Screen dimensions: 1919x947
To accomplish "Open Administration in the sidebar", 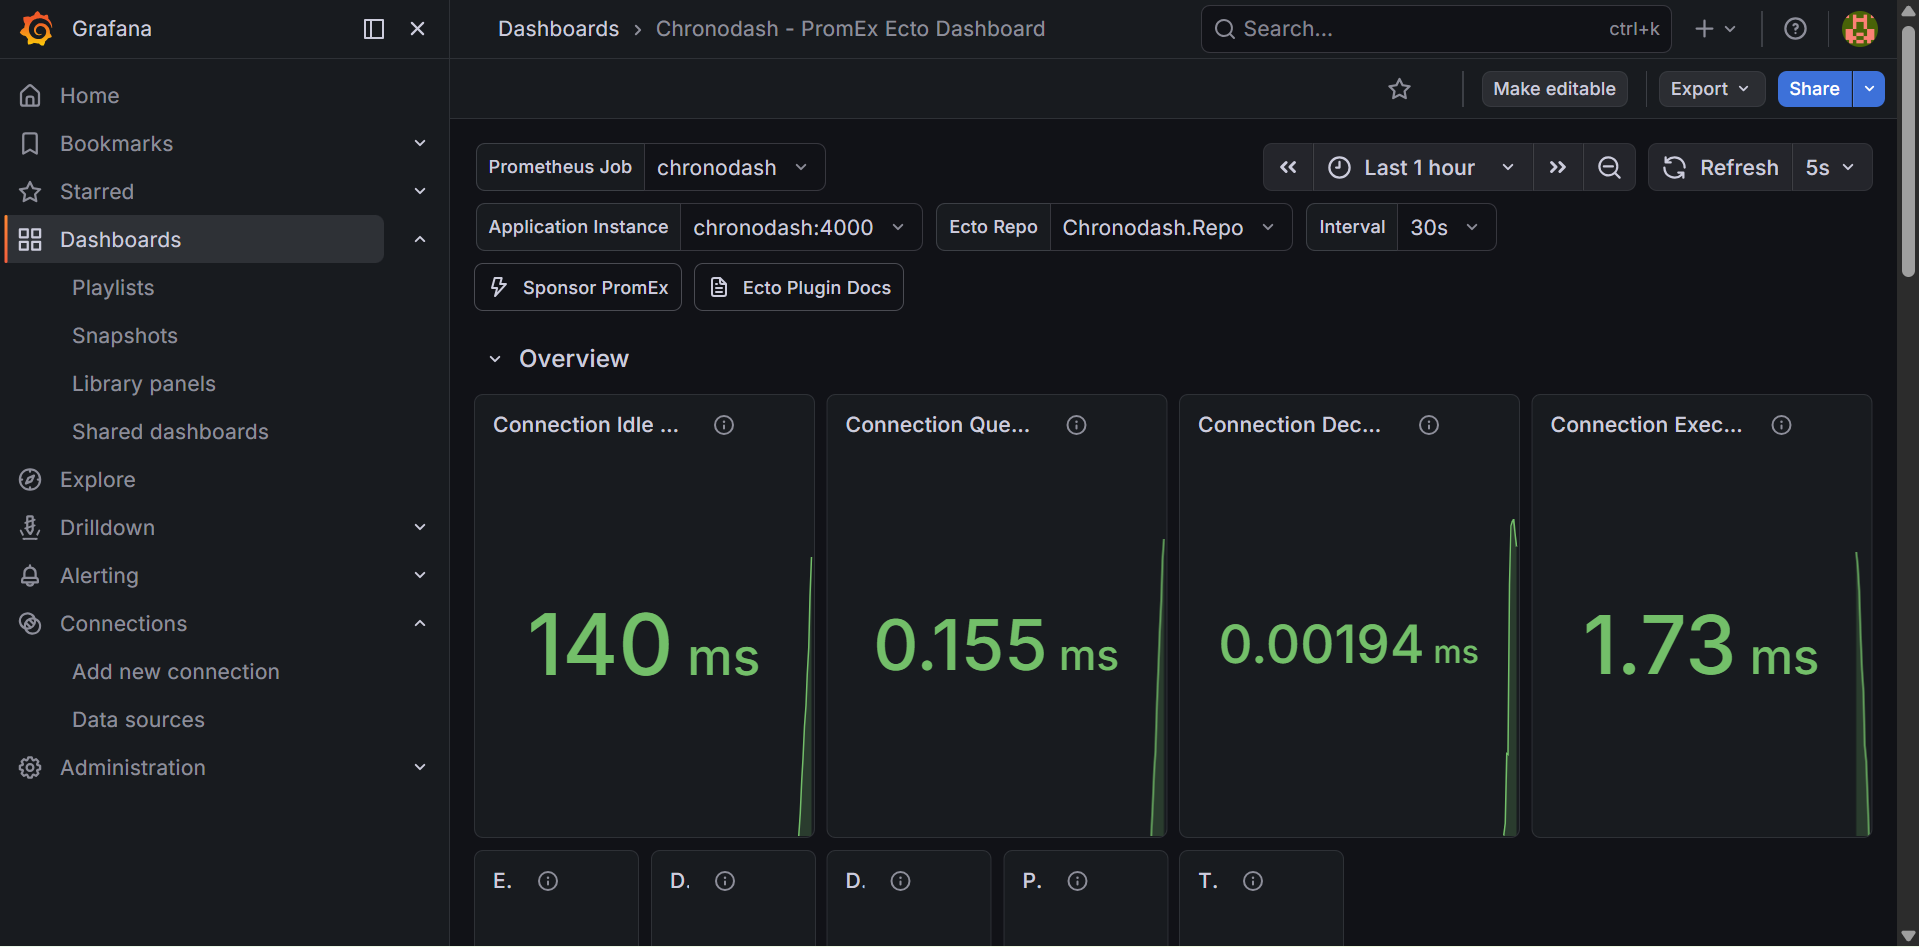I will [x=133, y=768].
